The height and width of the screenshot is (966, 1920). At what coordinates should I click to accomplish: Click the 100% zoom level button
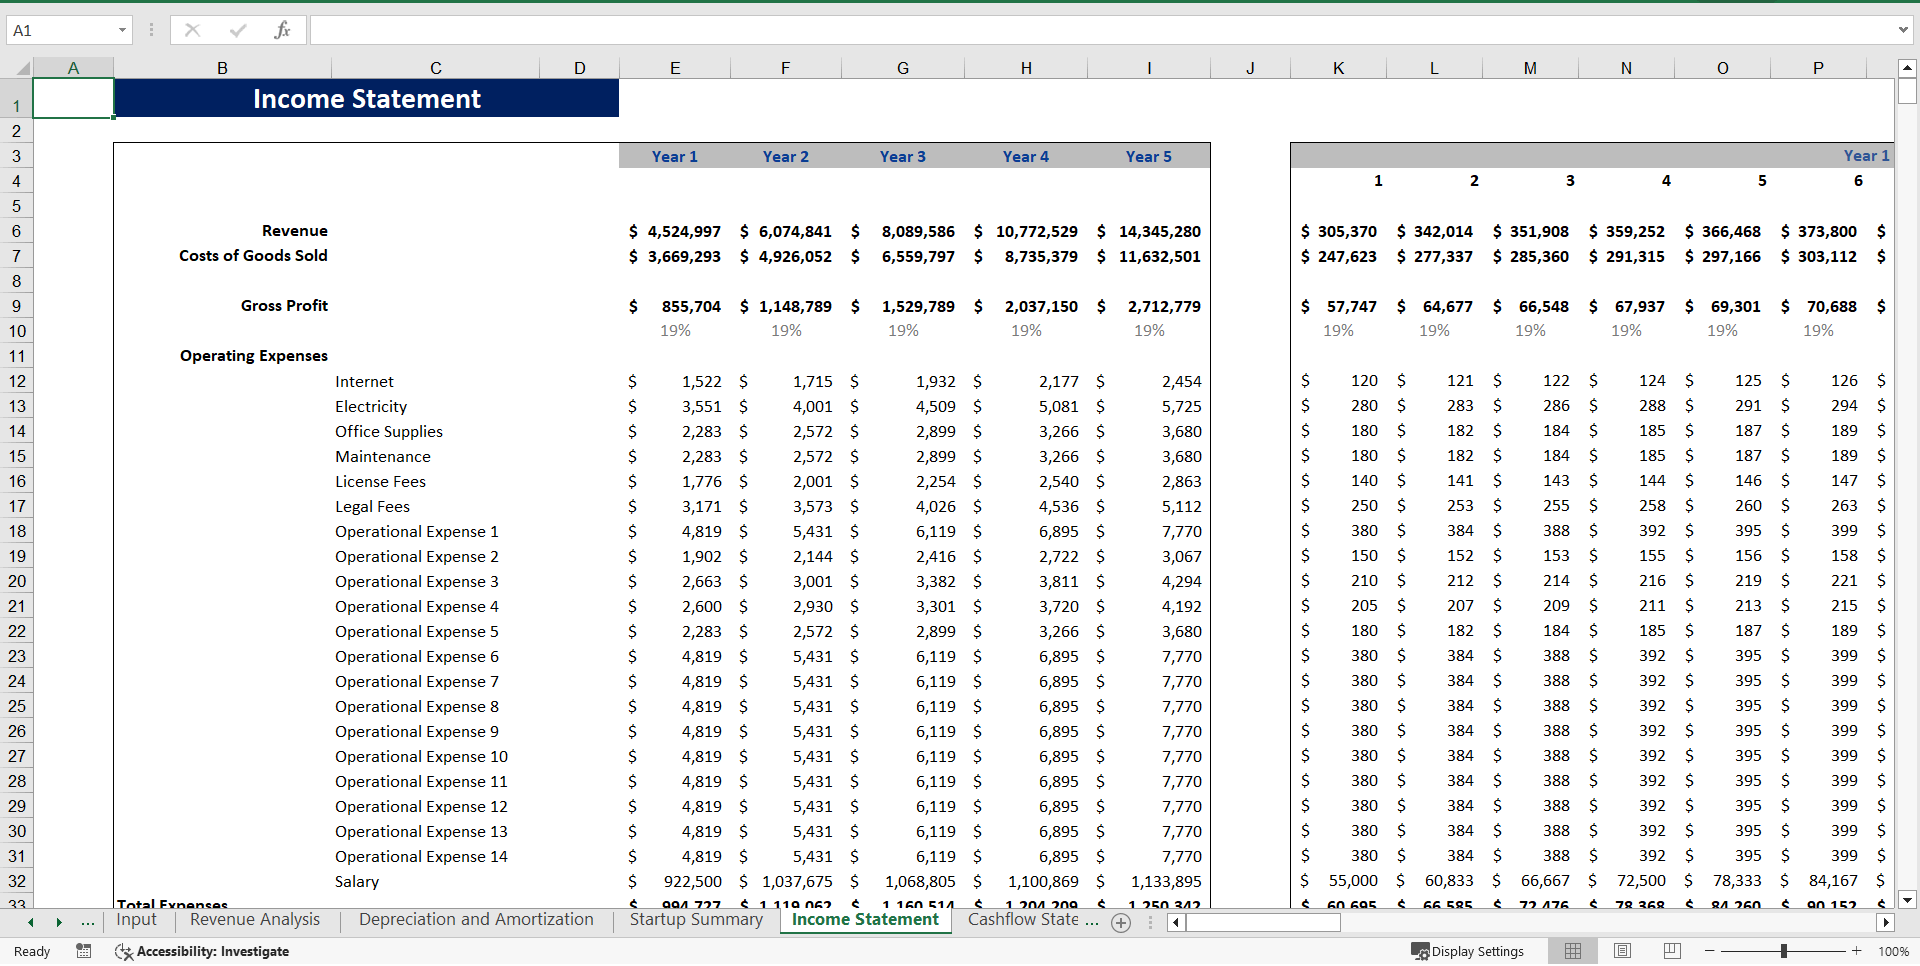click(x=1894, y=951)
